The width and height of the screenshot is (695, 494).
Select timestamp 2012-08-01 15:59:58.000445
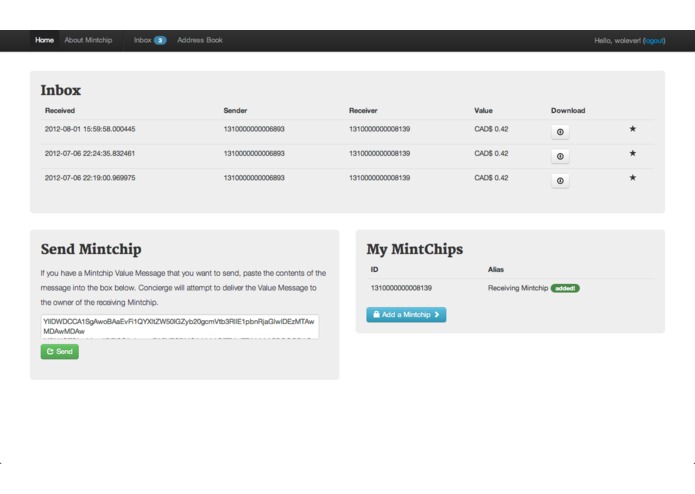tap(90, 129)
